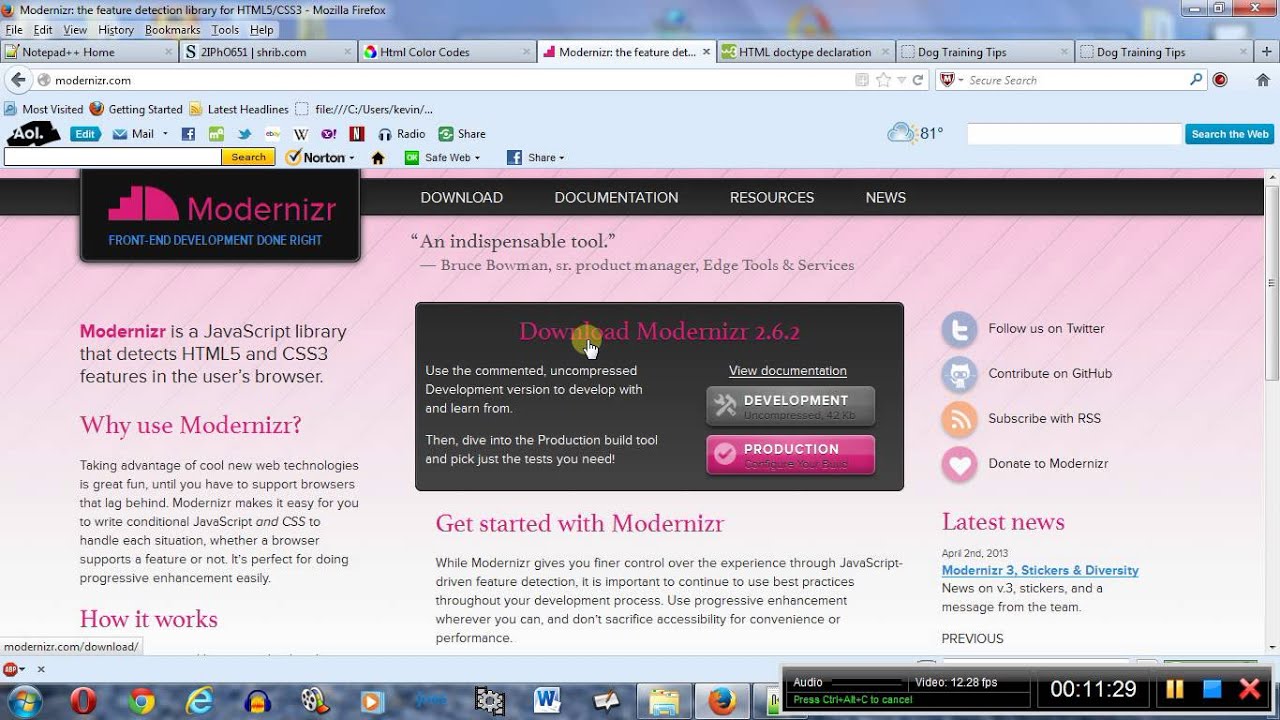The width and height of the screenshot is (1280, 720).
Task: Click DOWNLOAD in Modernizr nav bar
Action: click(x=462, y=198)
